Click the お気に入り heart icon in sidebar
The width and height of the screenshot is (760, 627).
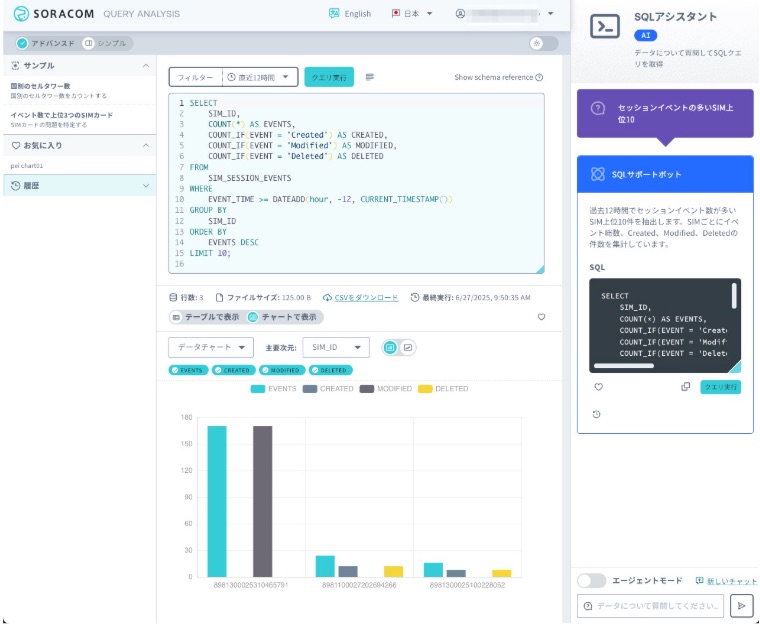[16, 145]
